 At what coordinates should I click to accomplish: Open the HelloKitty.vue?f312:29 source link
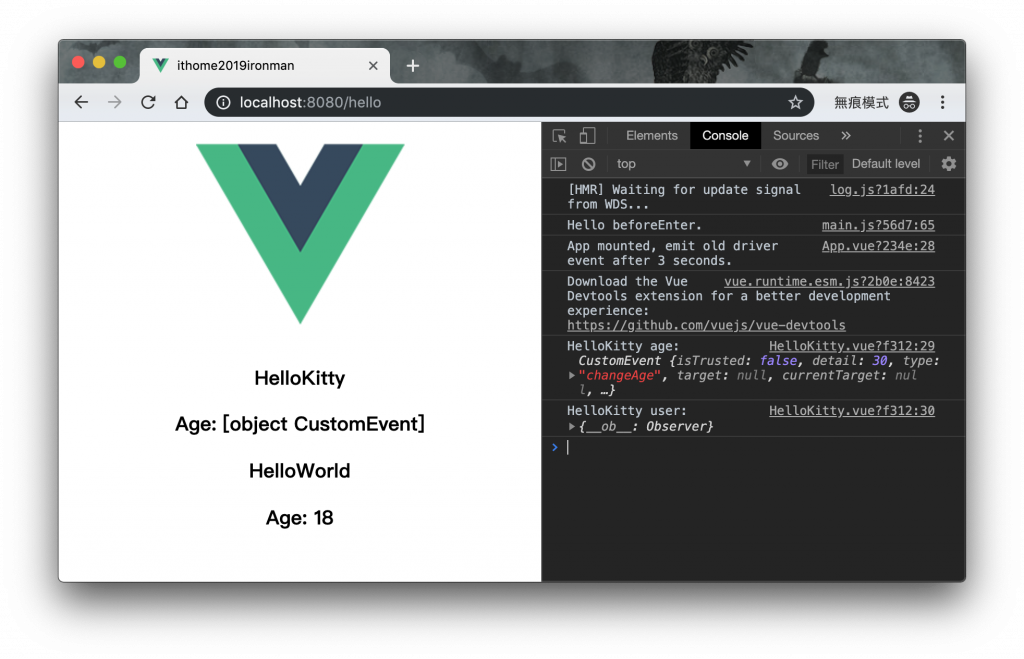pos(852,346)
